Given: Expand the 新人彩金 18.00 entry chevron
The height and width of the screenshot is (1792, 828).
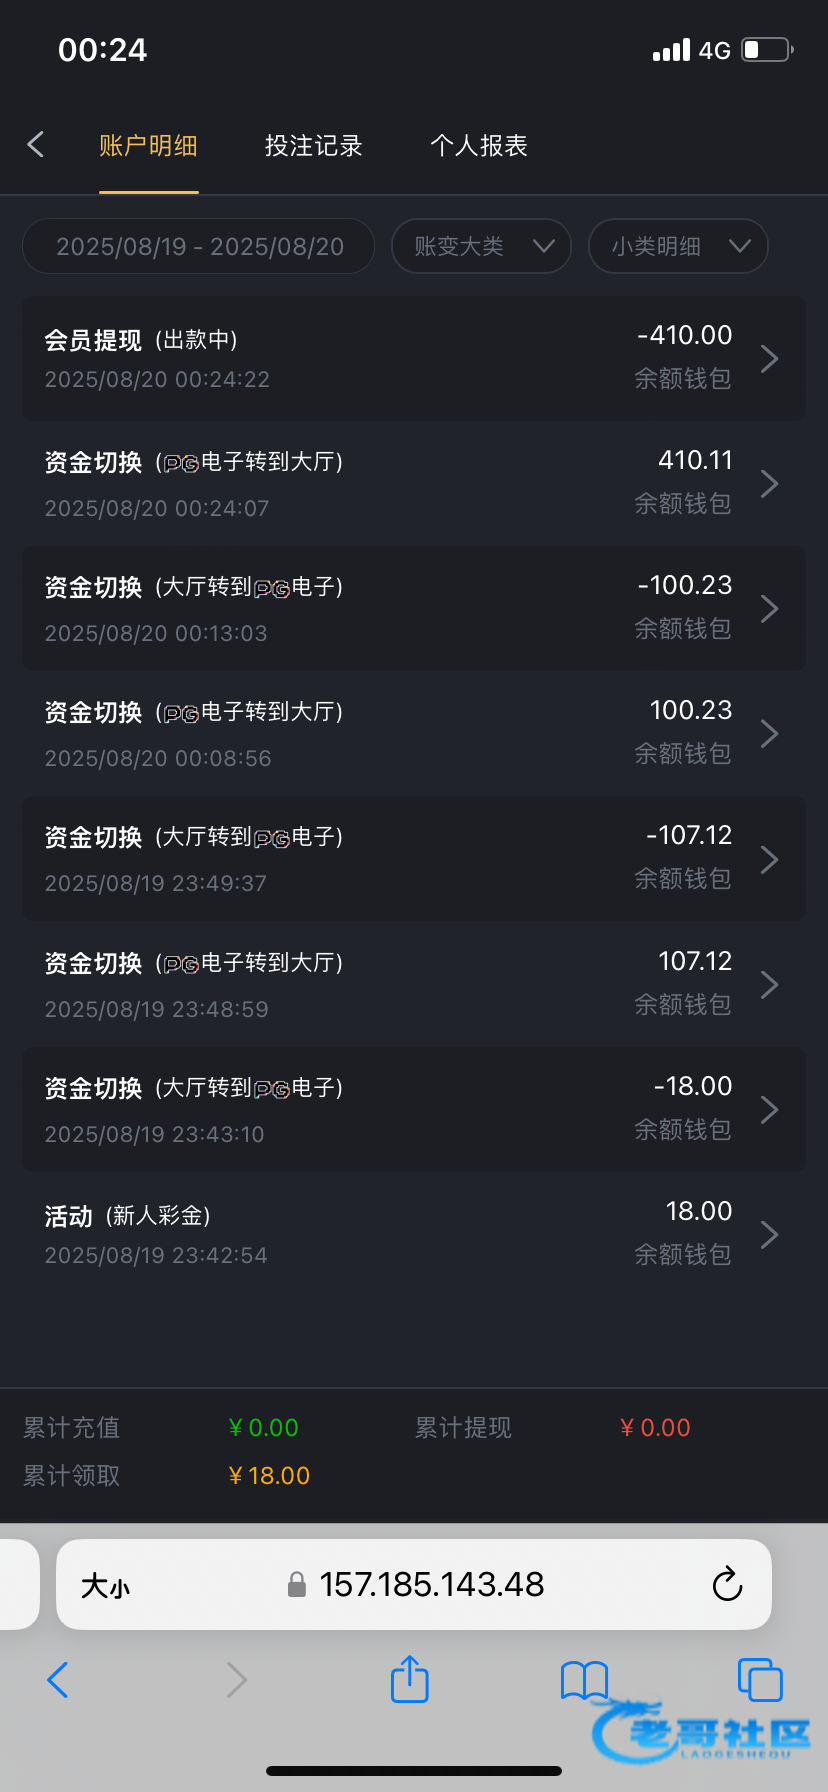Looking at the screenshot, I should click(769, 1234).
